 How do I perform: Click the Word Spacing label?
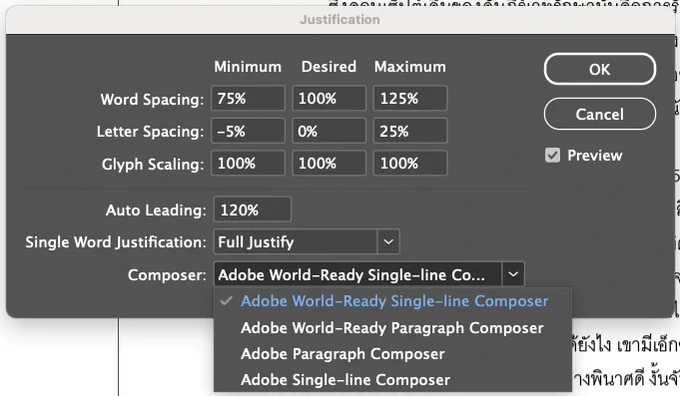pos(152,99)
